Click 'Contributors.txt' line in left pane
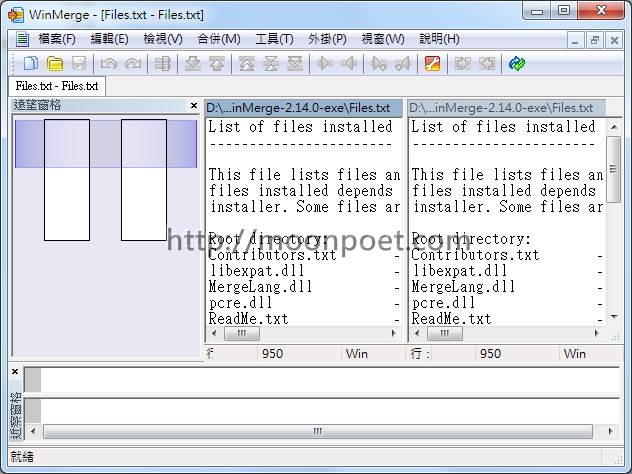Image resolution: width=632 pixels, height=474 pixels. point(272,255)
